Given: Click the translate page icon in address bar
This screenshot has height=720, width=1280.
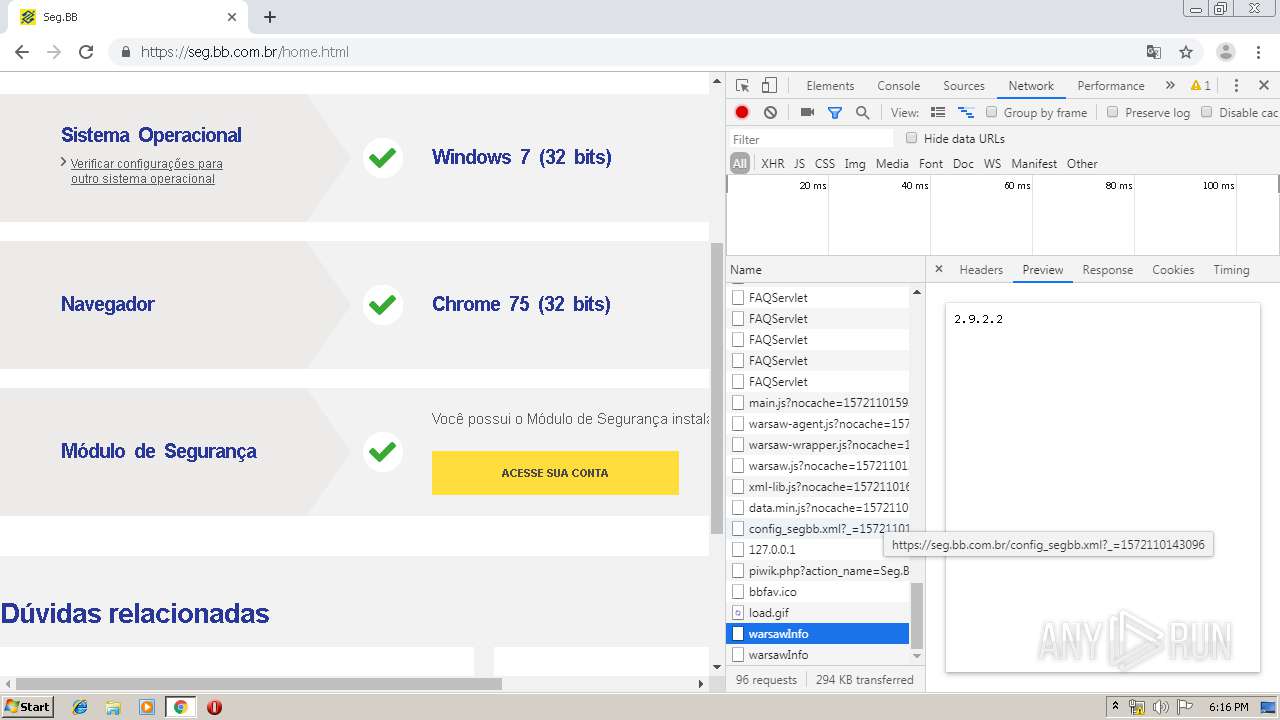Looking at the screenshot, I should [1154, 52].
